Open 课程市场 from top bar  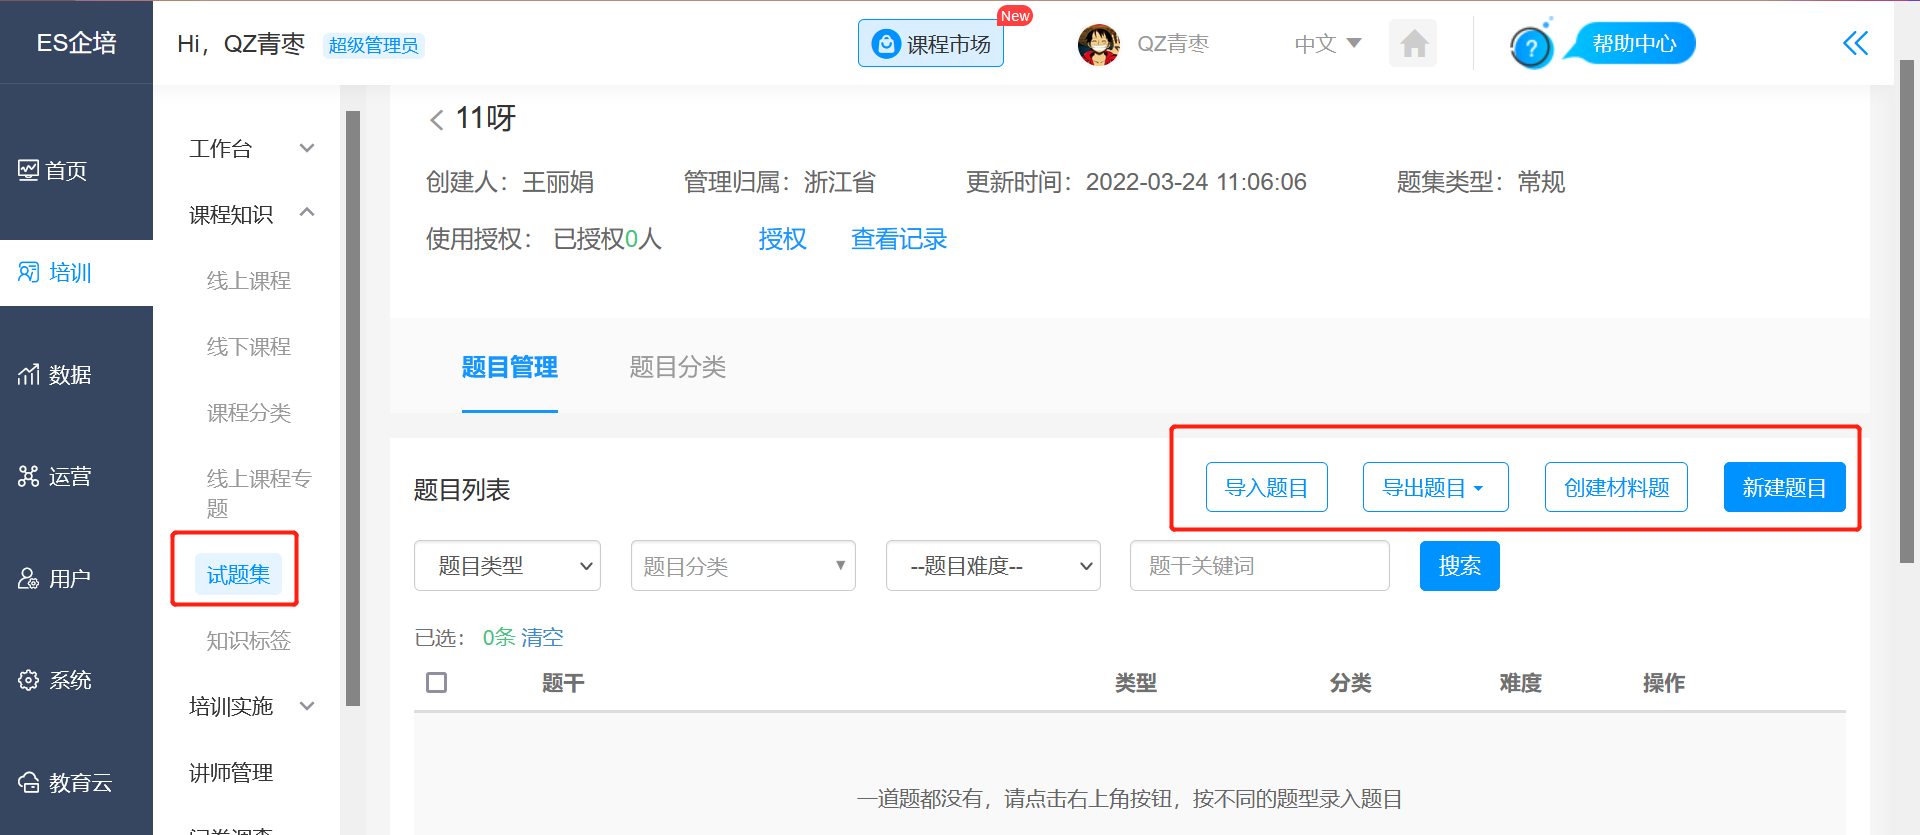(931, 44)
